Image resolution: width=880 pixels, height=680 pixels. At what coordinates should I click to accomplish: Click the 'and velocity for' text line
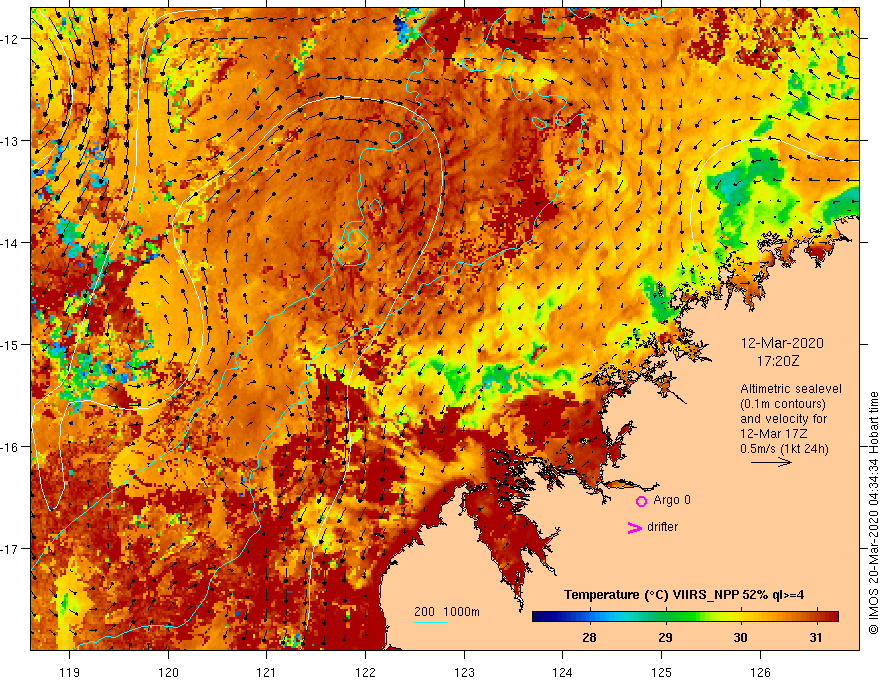tap(783, 419)
